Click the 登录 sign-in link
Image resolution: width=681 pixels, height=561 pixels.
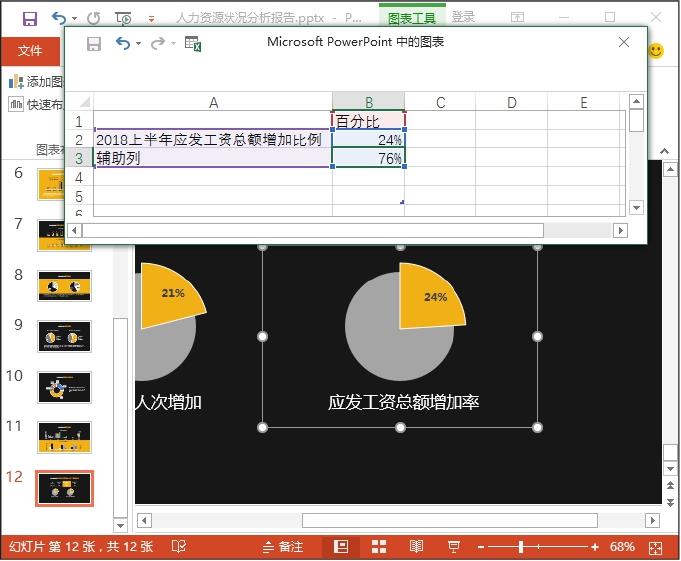463,17
